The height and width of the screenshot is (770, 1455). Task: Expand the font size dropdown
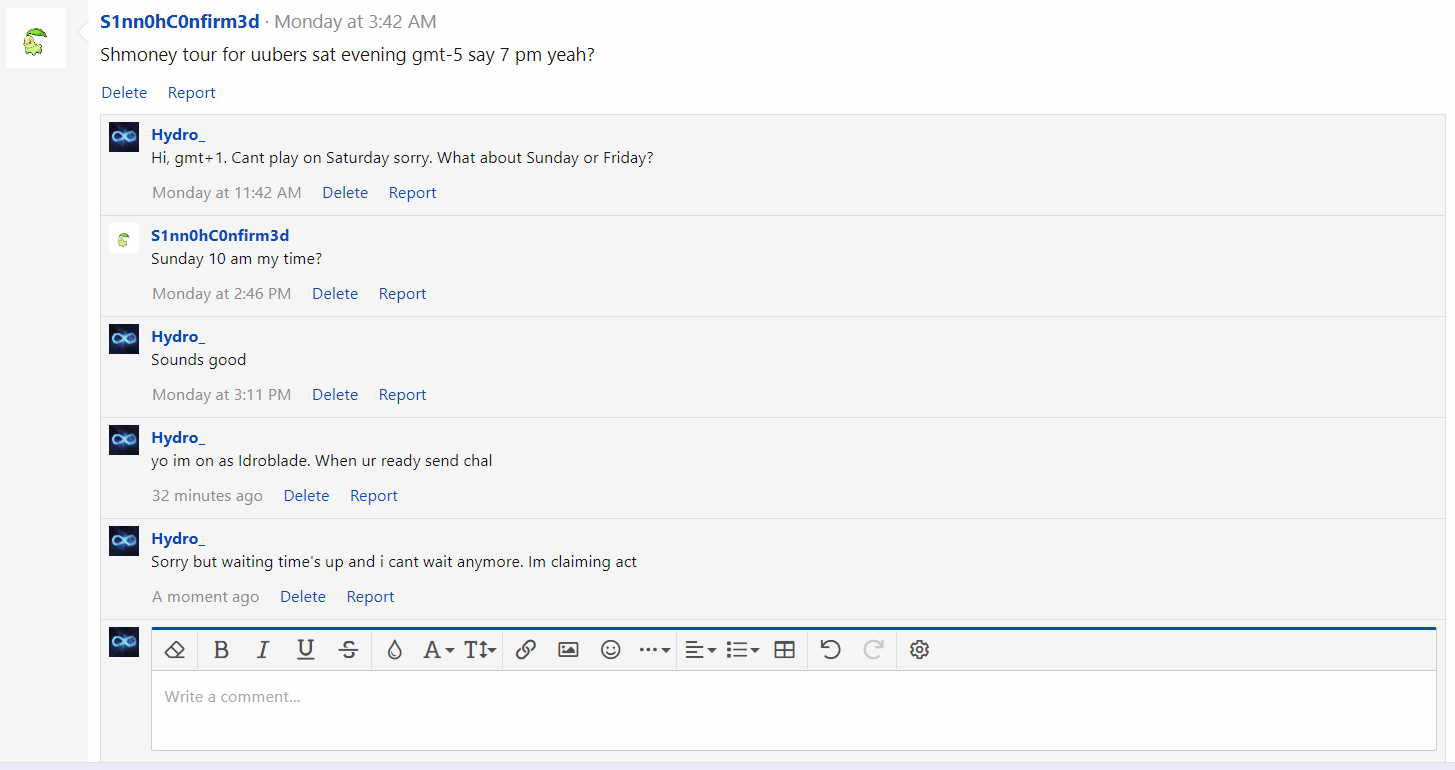(x=480, y=650)
